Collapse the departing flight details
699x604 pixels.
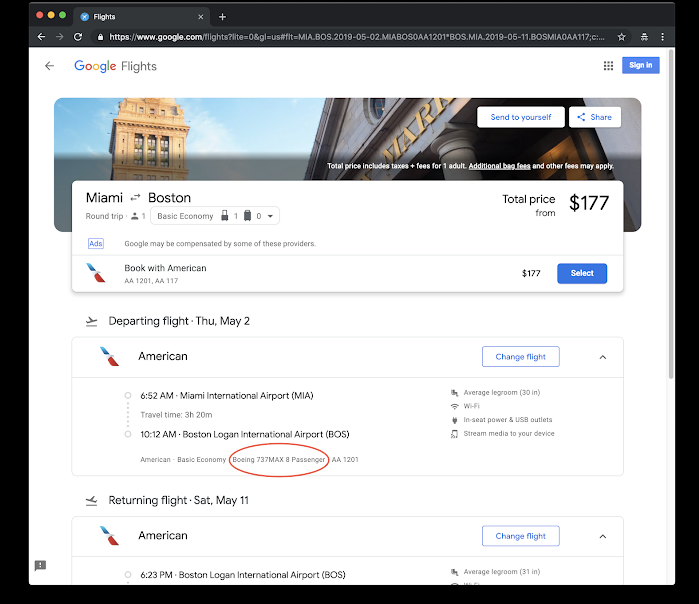pyautogui.click(x=602, y=357)
